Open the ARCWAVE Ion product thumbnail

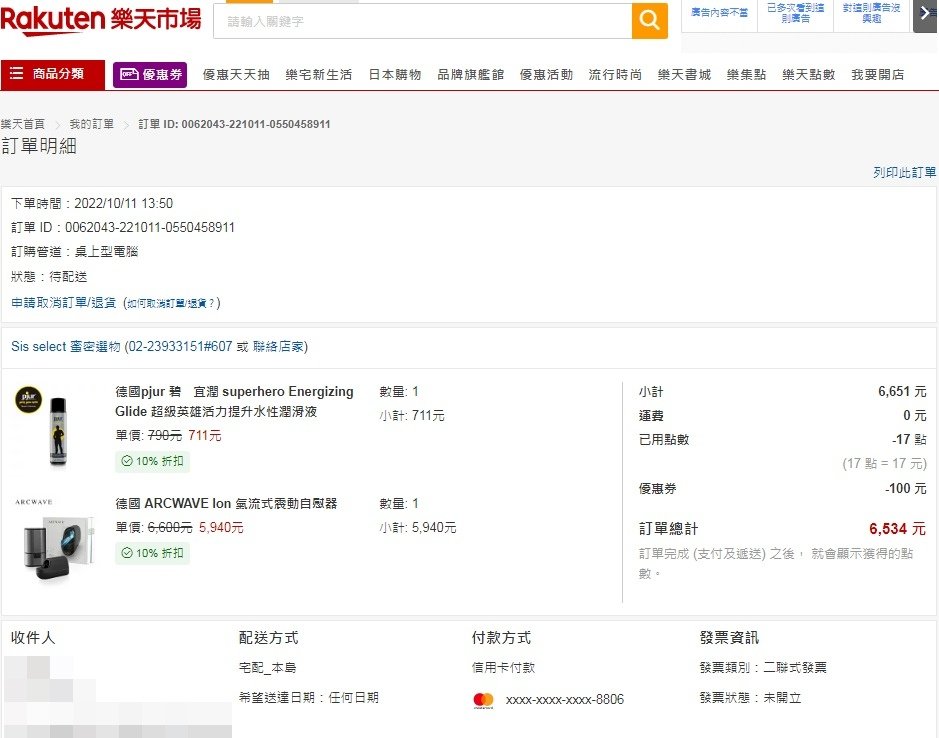click(55, 539)
